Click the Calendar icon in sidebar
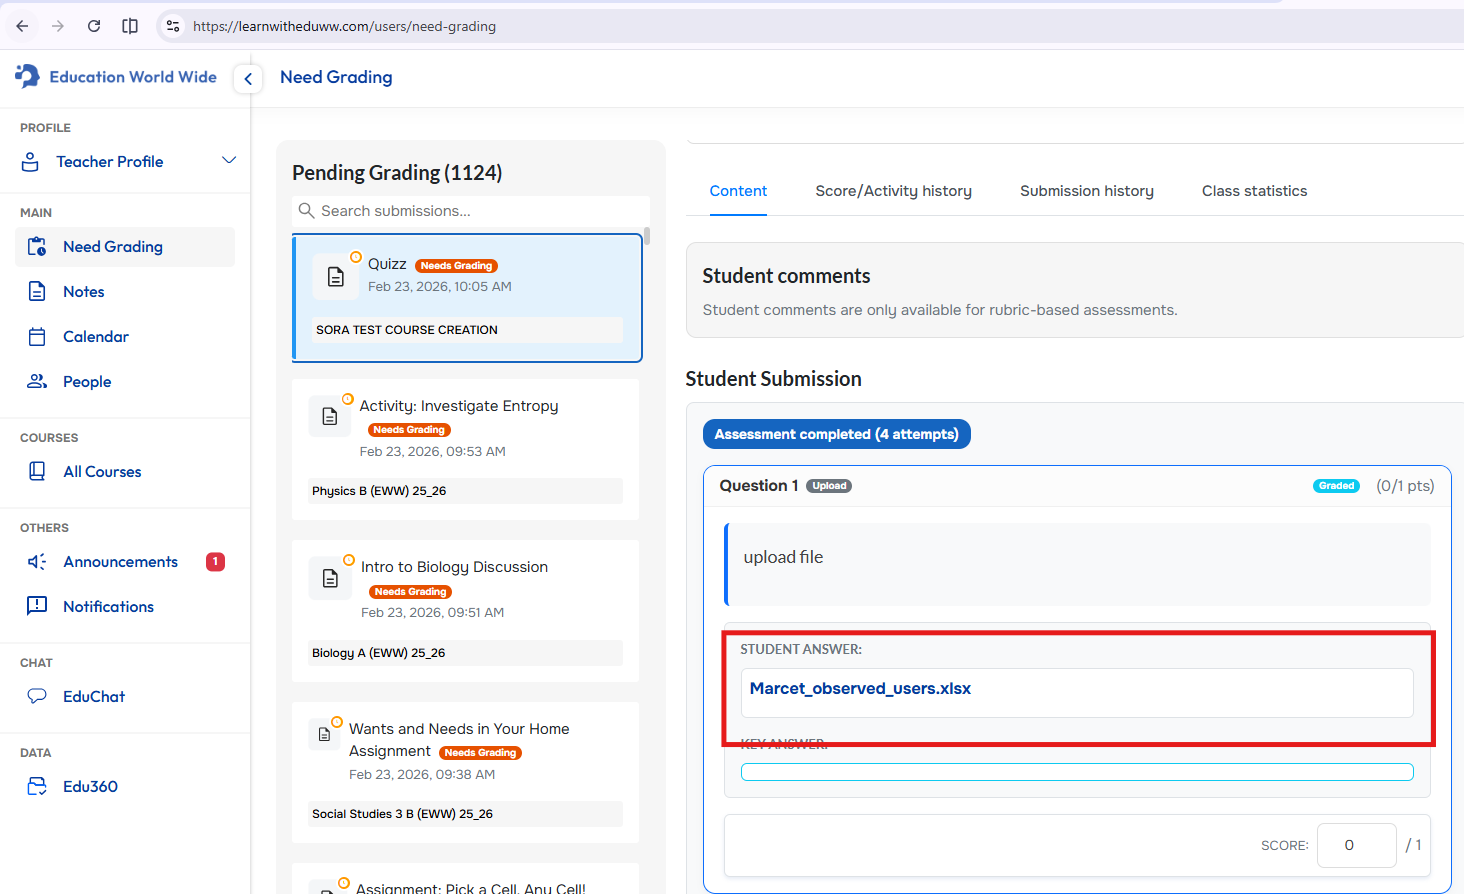The image size is (1464, 894). click(37, 336)
